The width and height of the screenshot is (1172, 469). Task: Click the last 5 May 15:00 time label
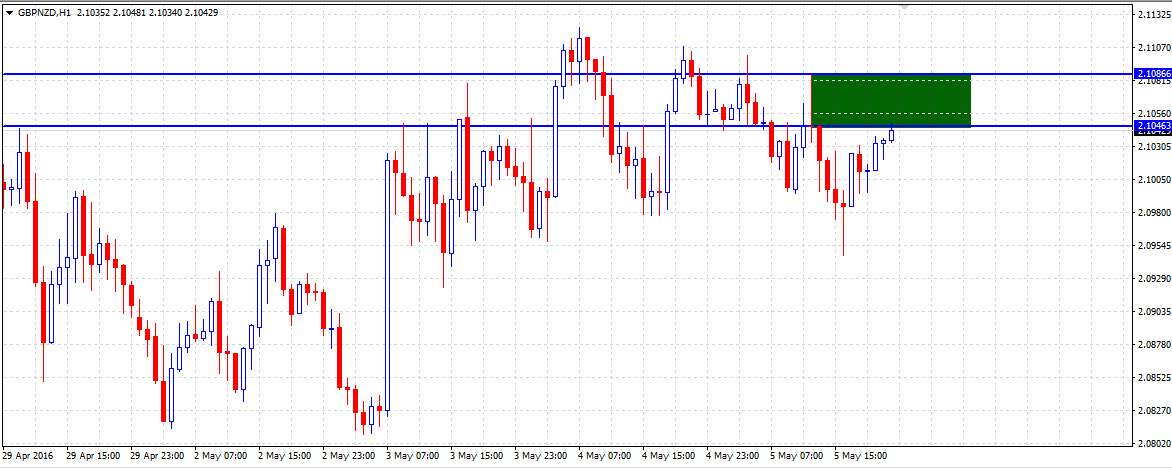tap(862, 456)
